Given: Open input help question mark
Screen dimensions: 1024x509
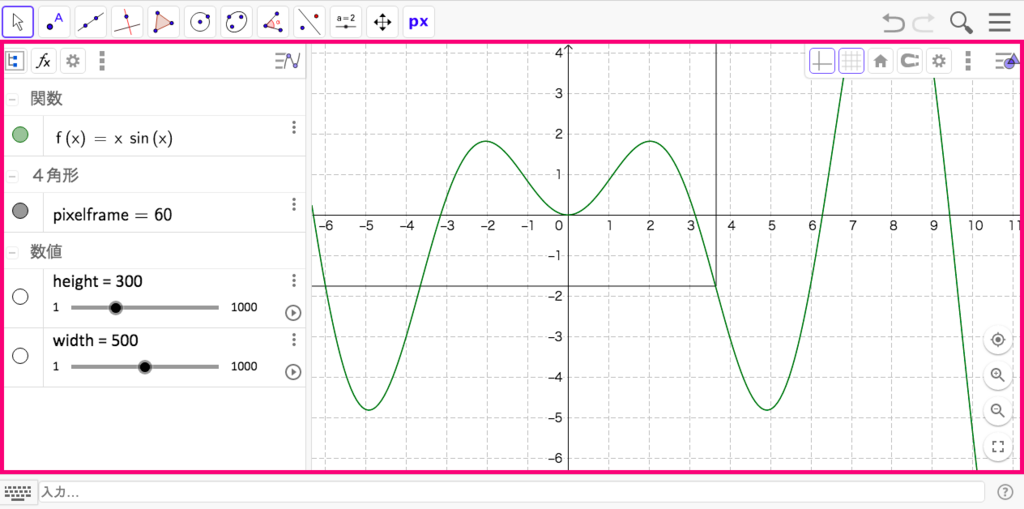Looking at the screenshot, I should pyautogui.click(x=1005, y=492).
